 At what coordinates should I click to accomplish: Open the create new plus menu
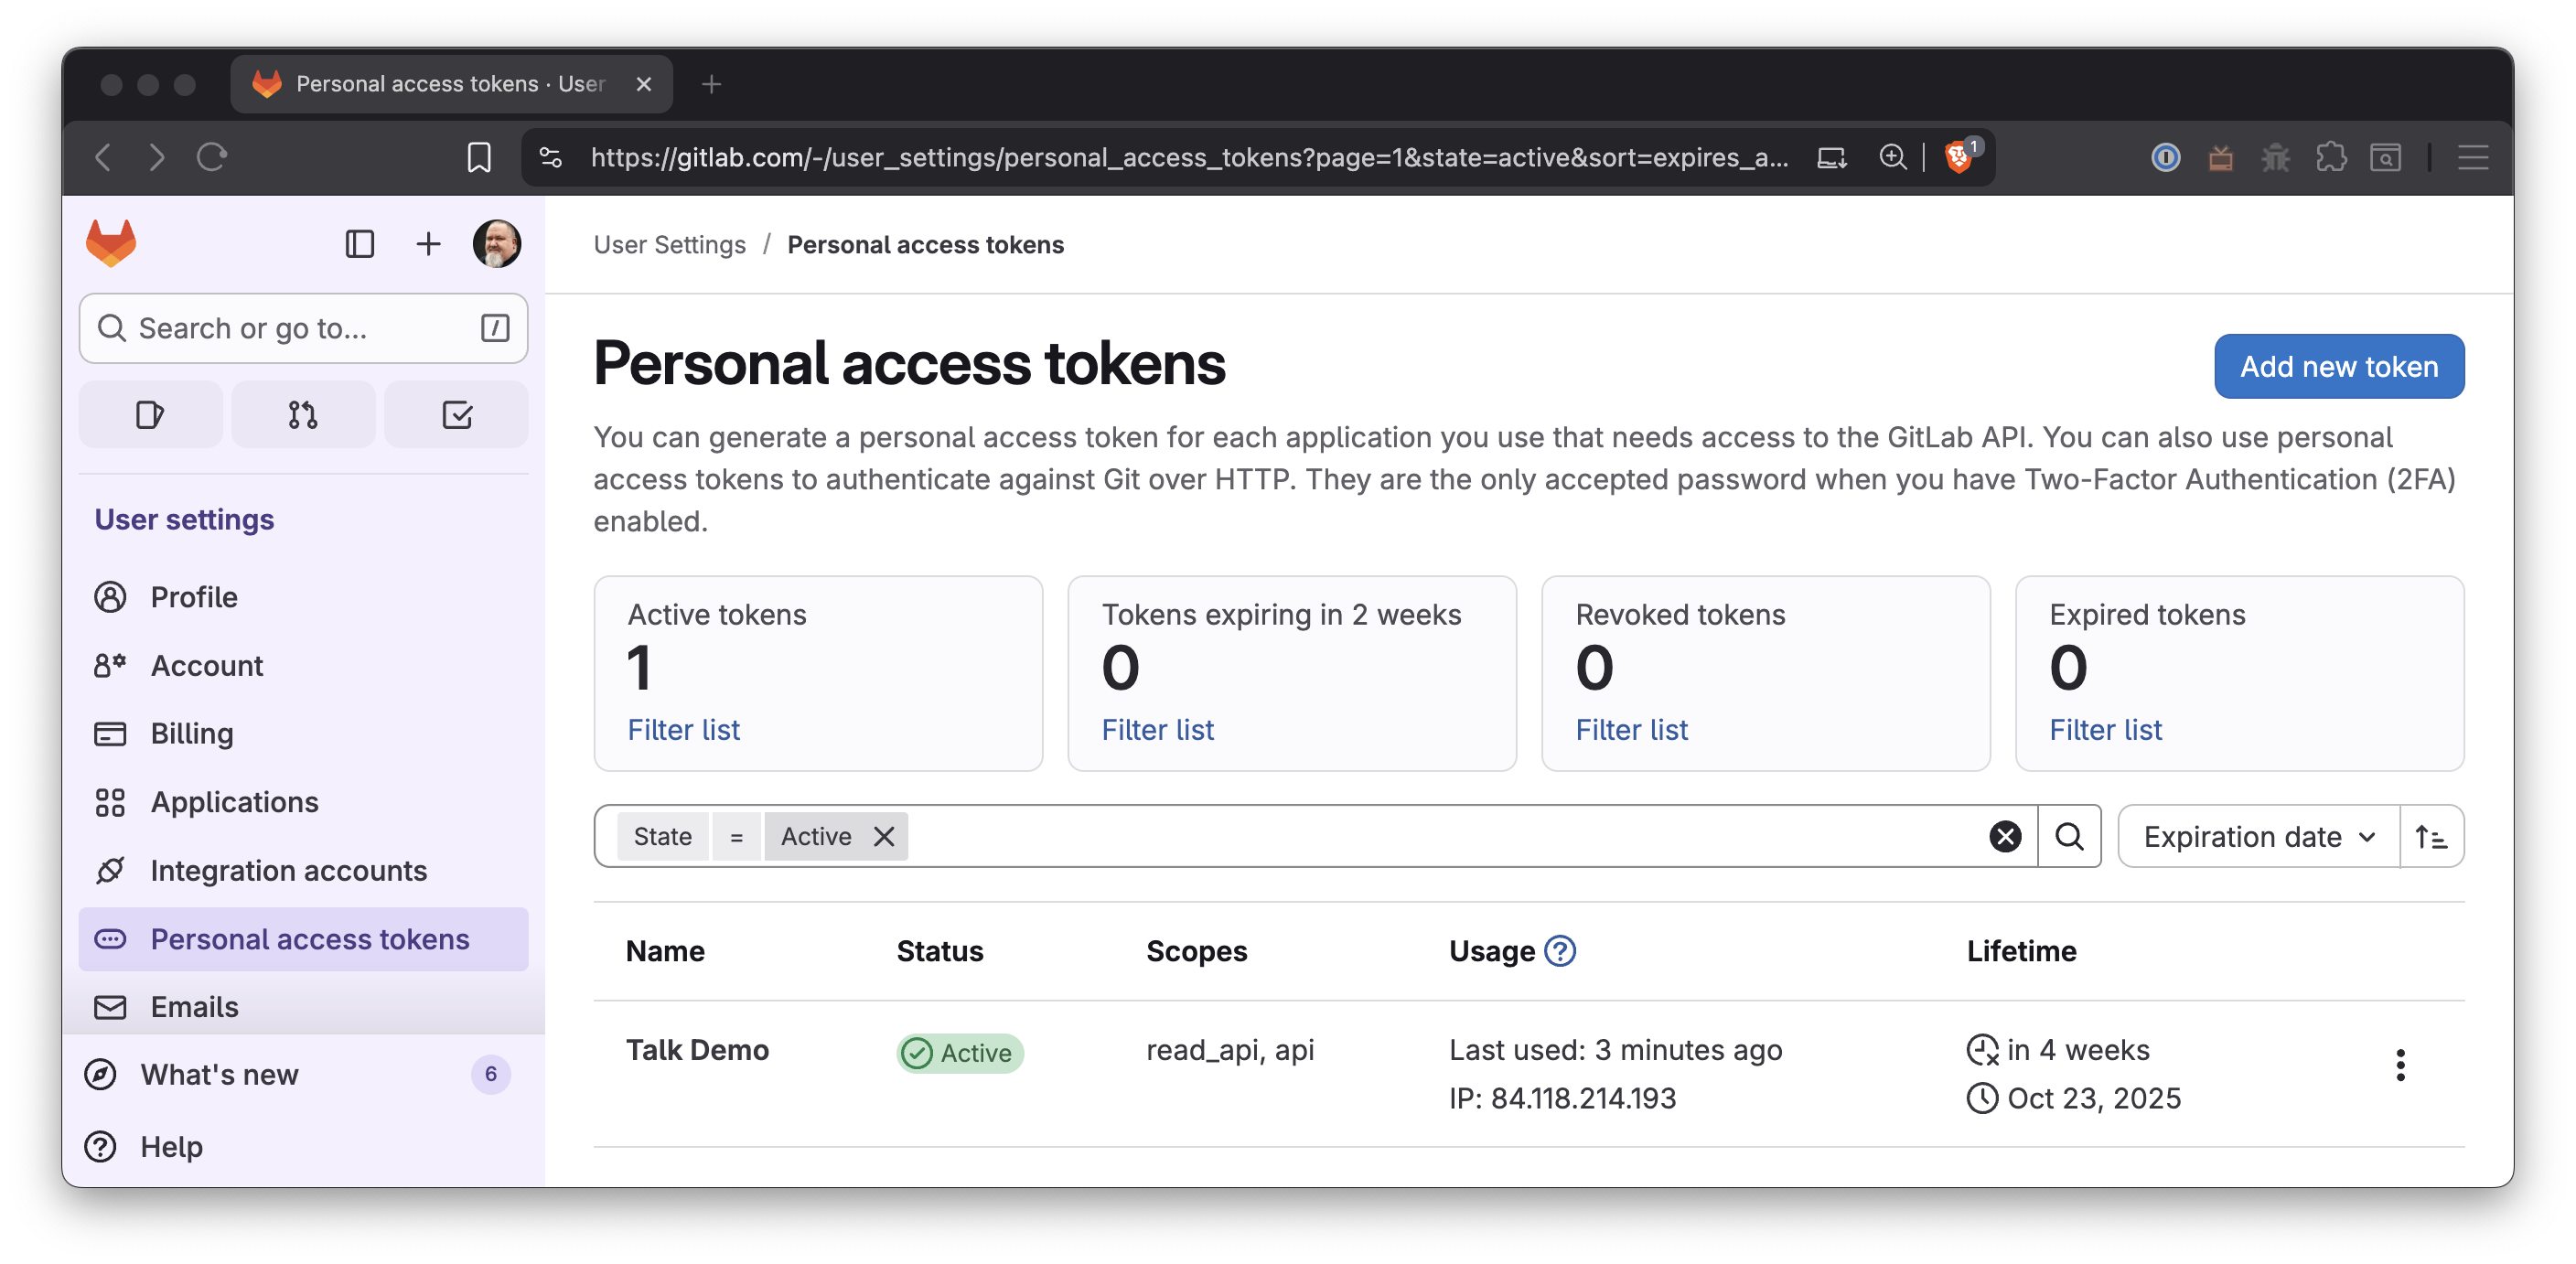pyautogui.click(x=428, y=244)
